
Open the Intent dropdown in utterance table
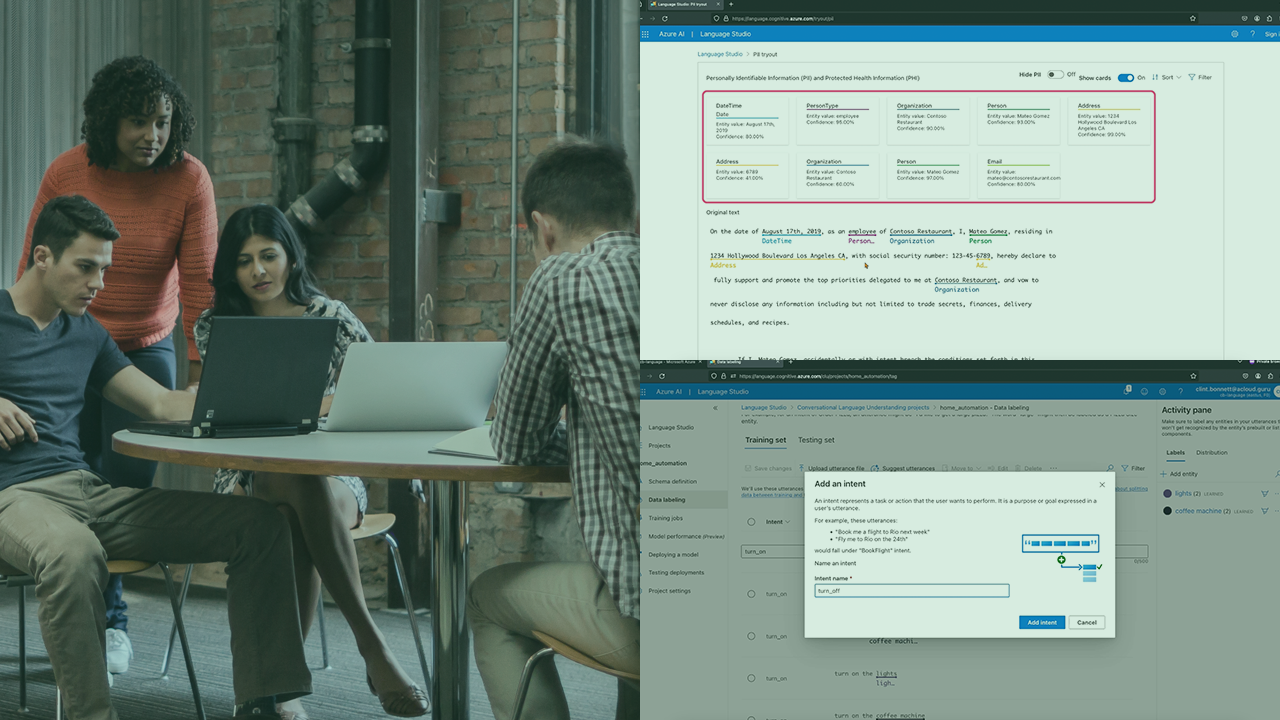789,521
